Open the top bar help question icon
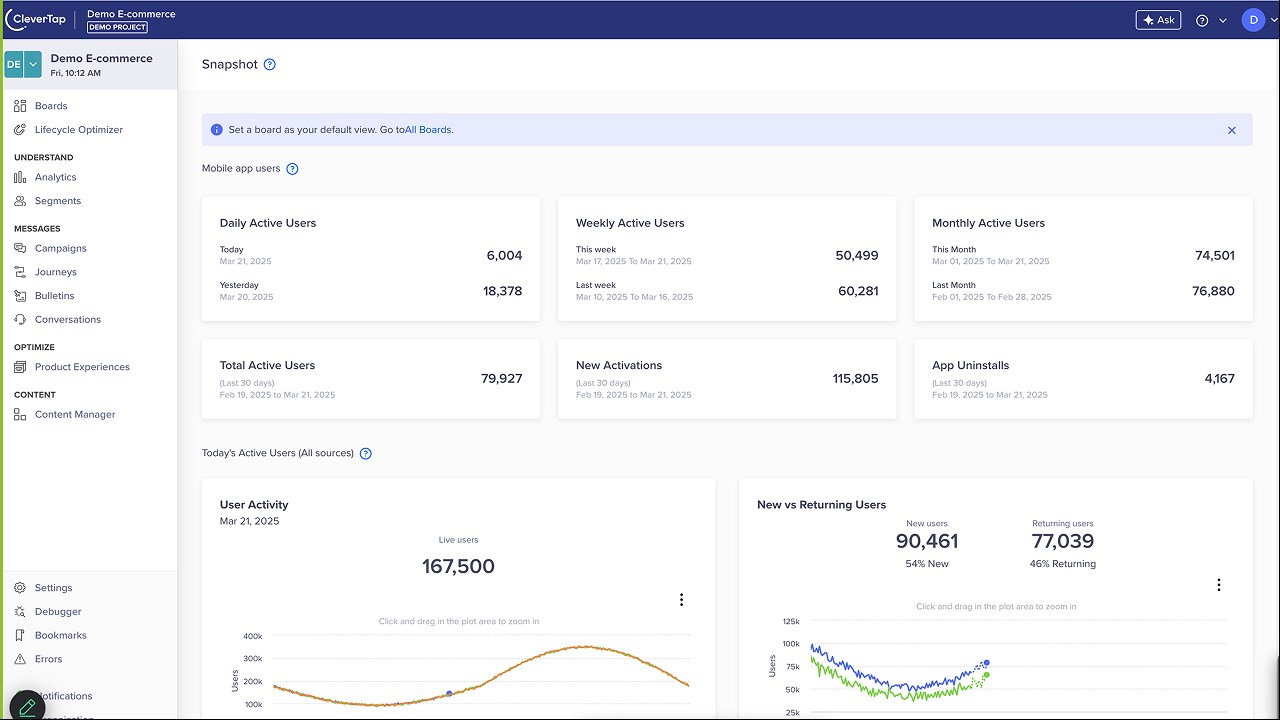The height and width of the screenshot is (720, 1280). coord(1202,20)
